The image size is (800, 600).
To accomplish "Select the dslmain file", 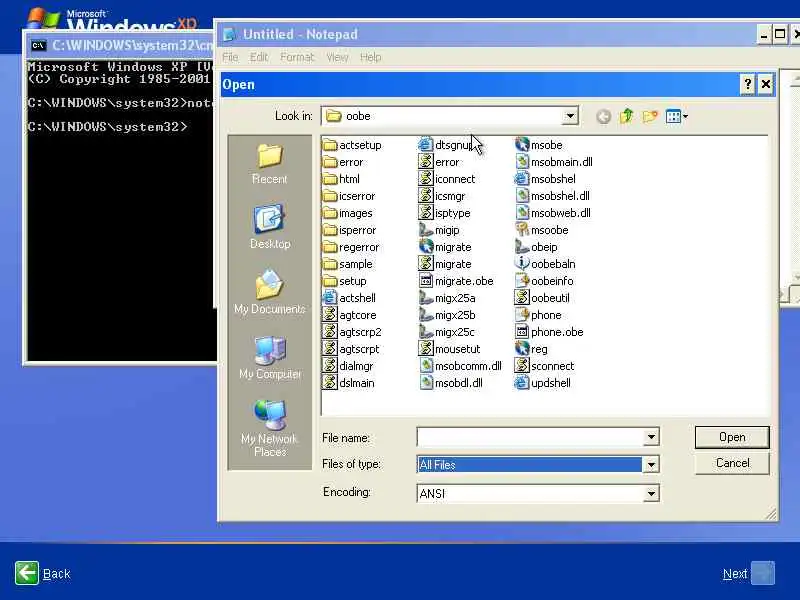I will tap(349, 383).
